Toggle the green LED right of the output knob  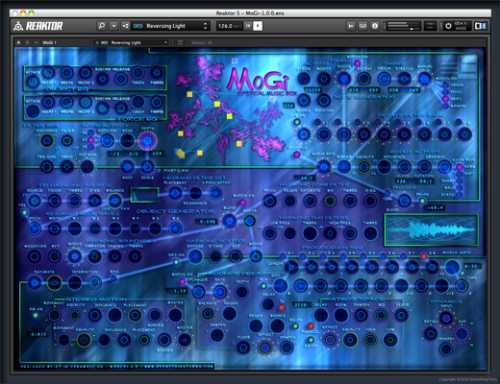422,201
